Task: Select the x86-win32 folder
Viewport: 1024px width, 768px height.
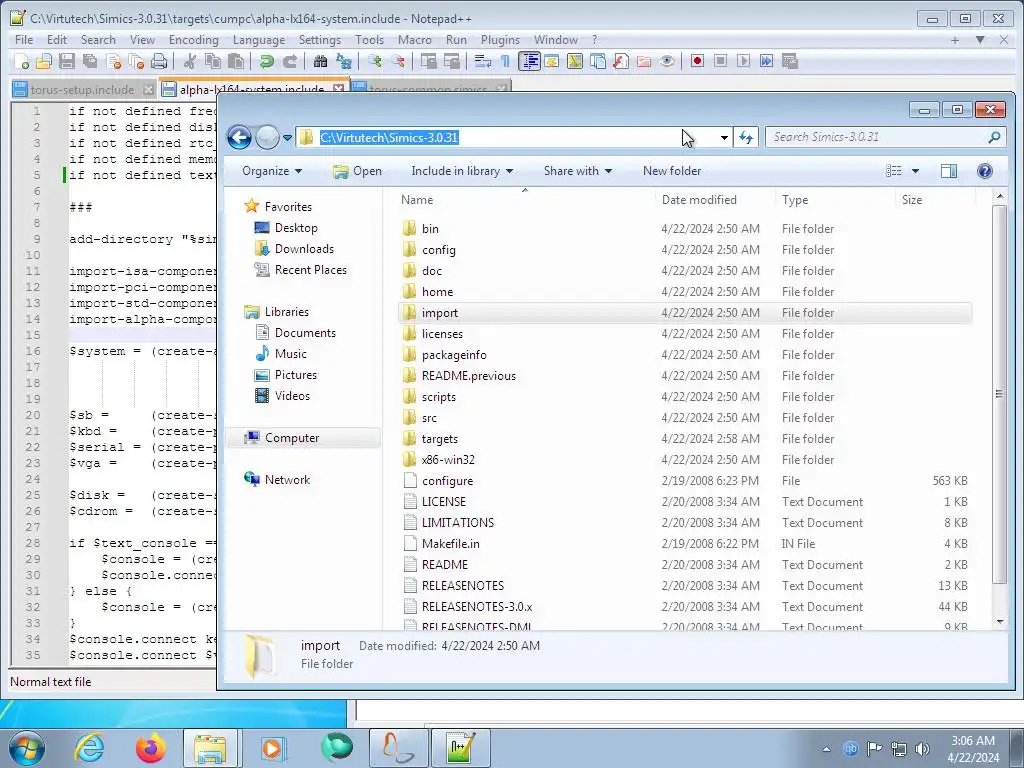Action: (x=448, y=460)
